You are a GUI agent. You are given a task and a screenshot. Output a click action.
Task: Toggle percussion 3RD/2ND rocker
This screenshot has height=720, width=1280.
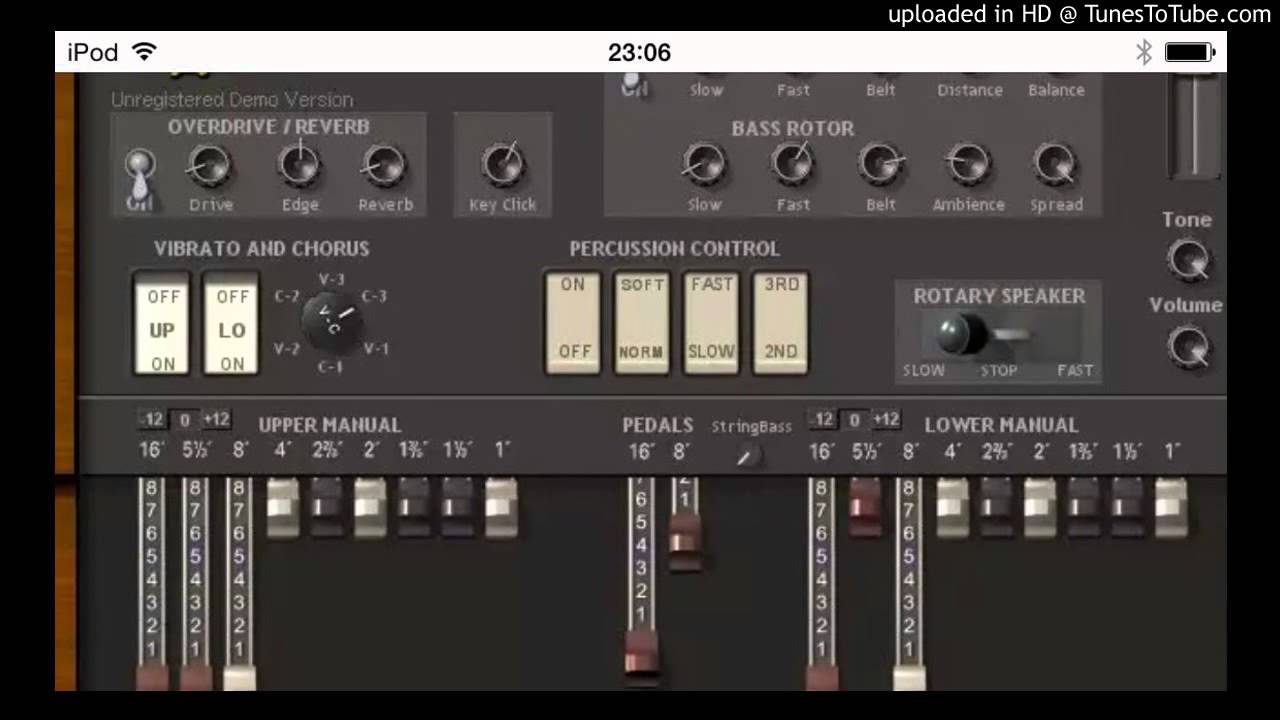(780, 321)
